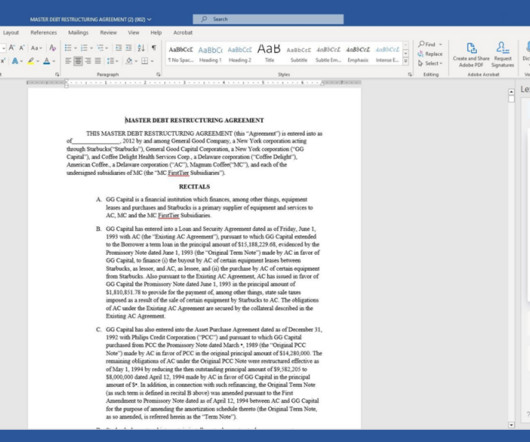This screenshot has width=530, height=442.
Task: Open the Change Case (Aa) menu
Action: point(36,48)
